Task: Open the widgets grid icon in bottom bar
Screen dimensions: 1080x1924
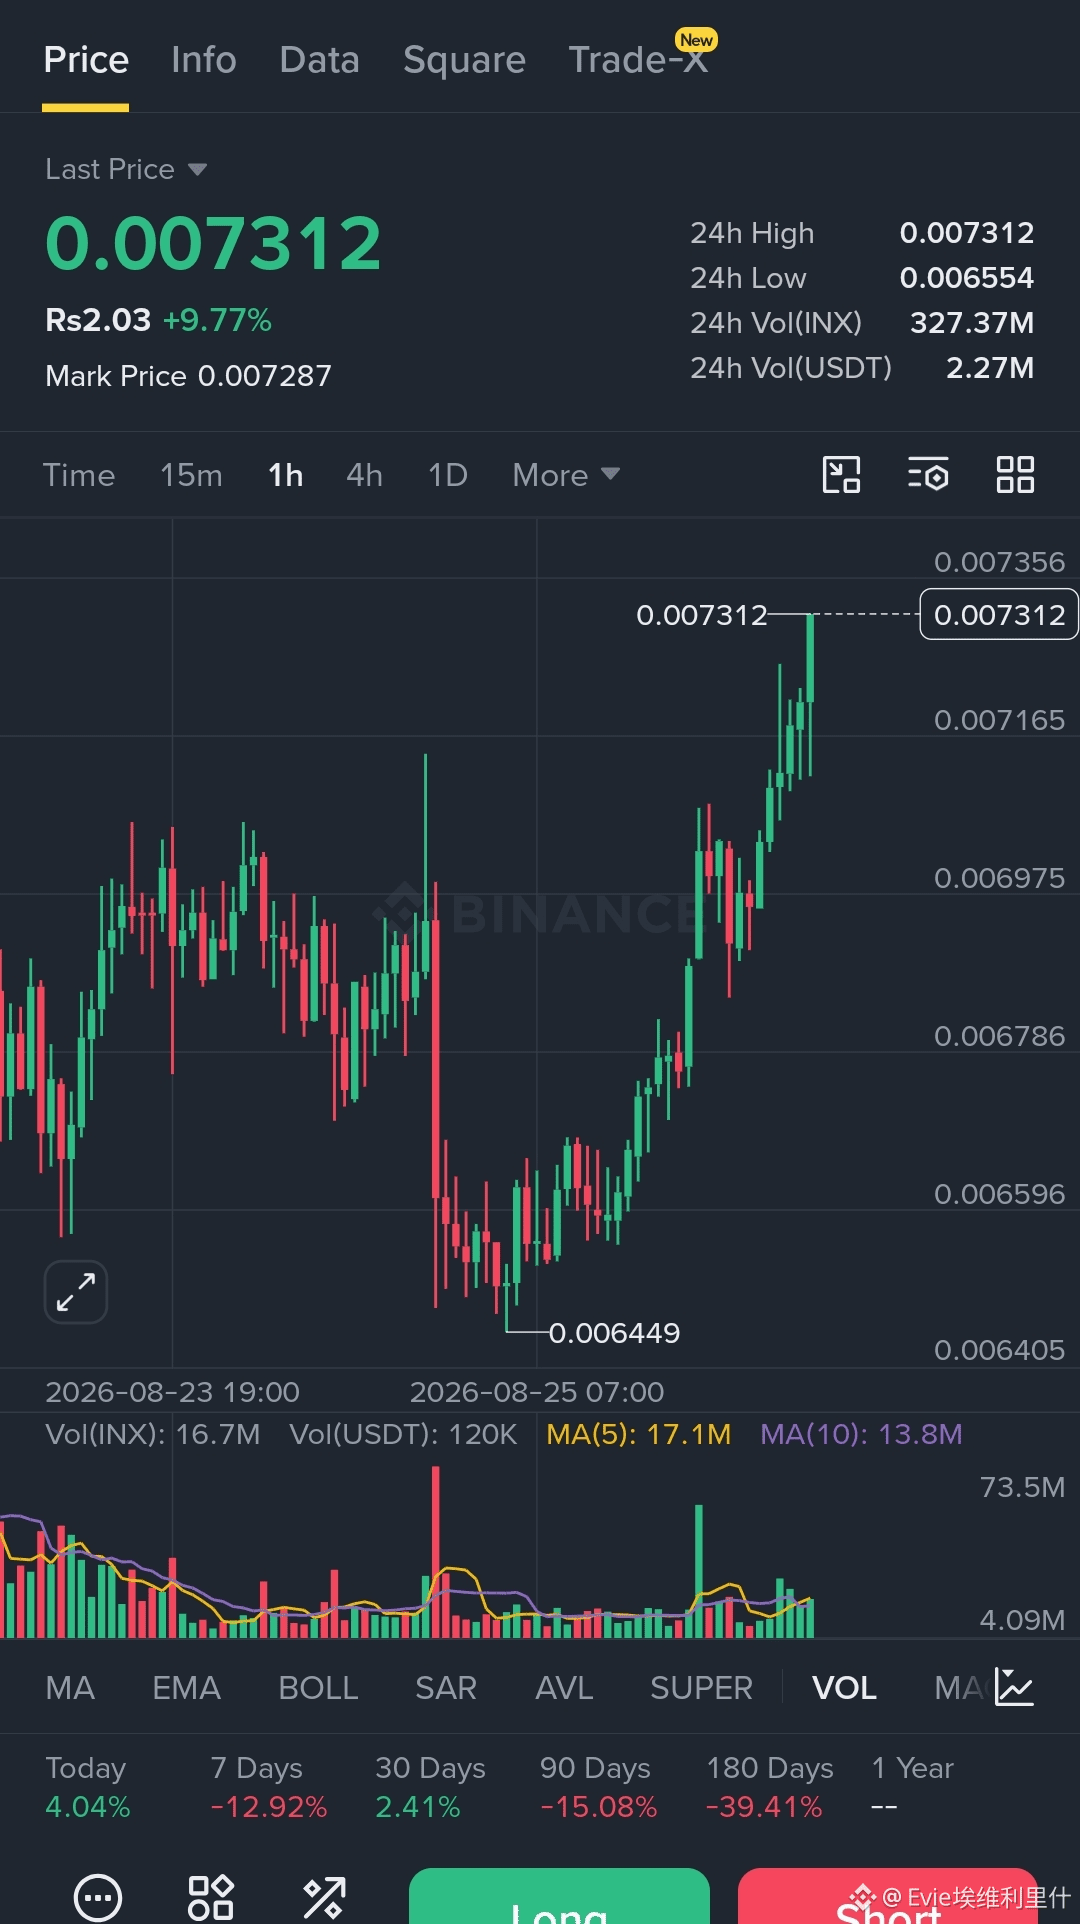Action: click(x=211, y=1897)
